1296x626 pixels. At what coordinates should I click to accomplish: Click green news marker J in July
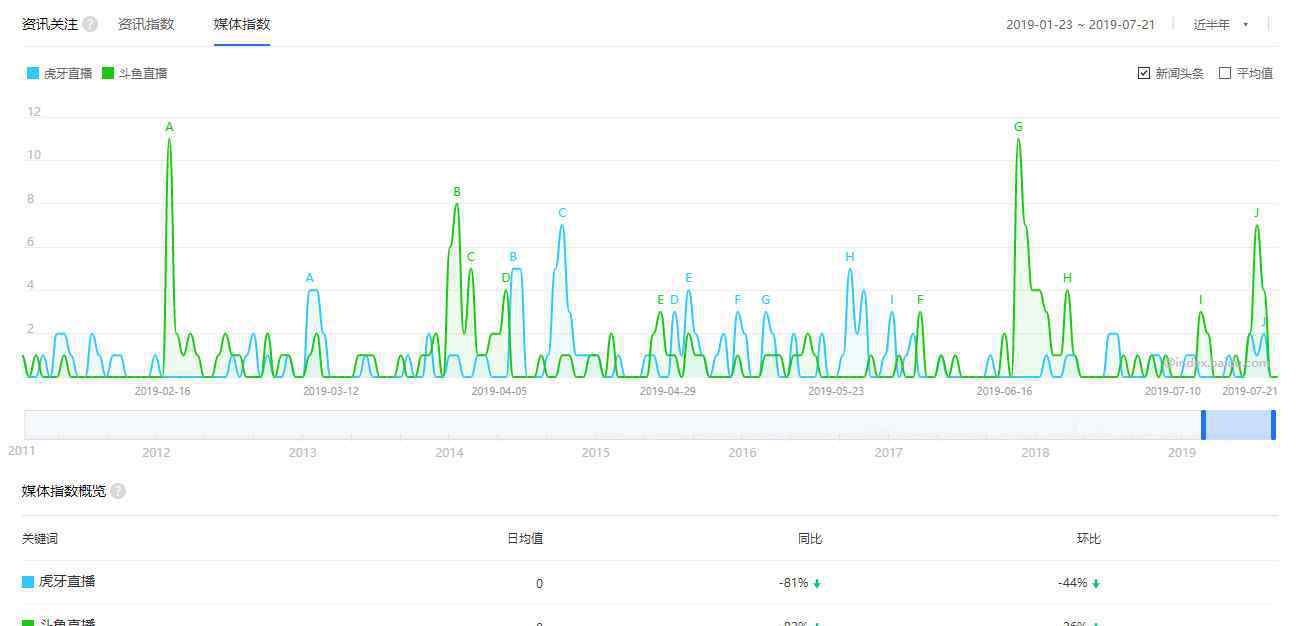1257,213
